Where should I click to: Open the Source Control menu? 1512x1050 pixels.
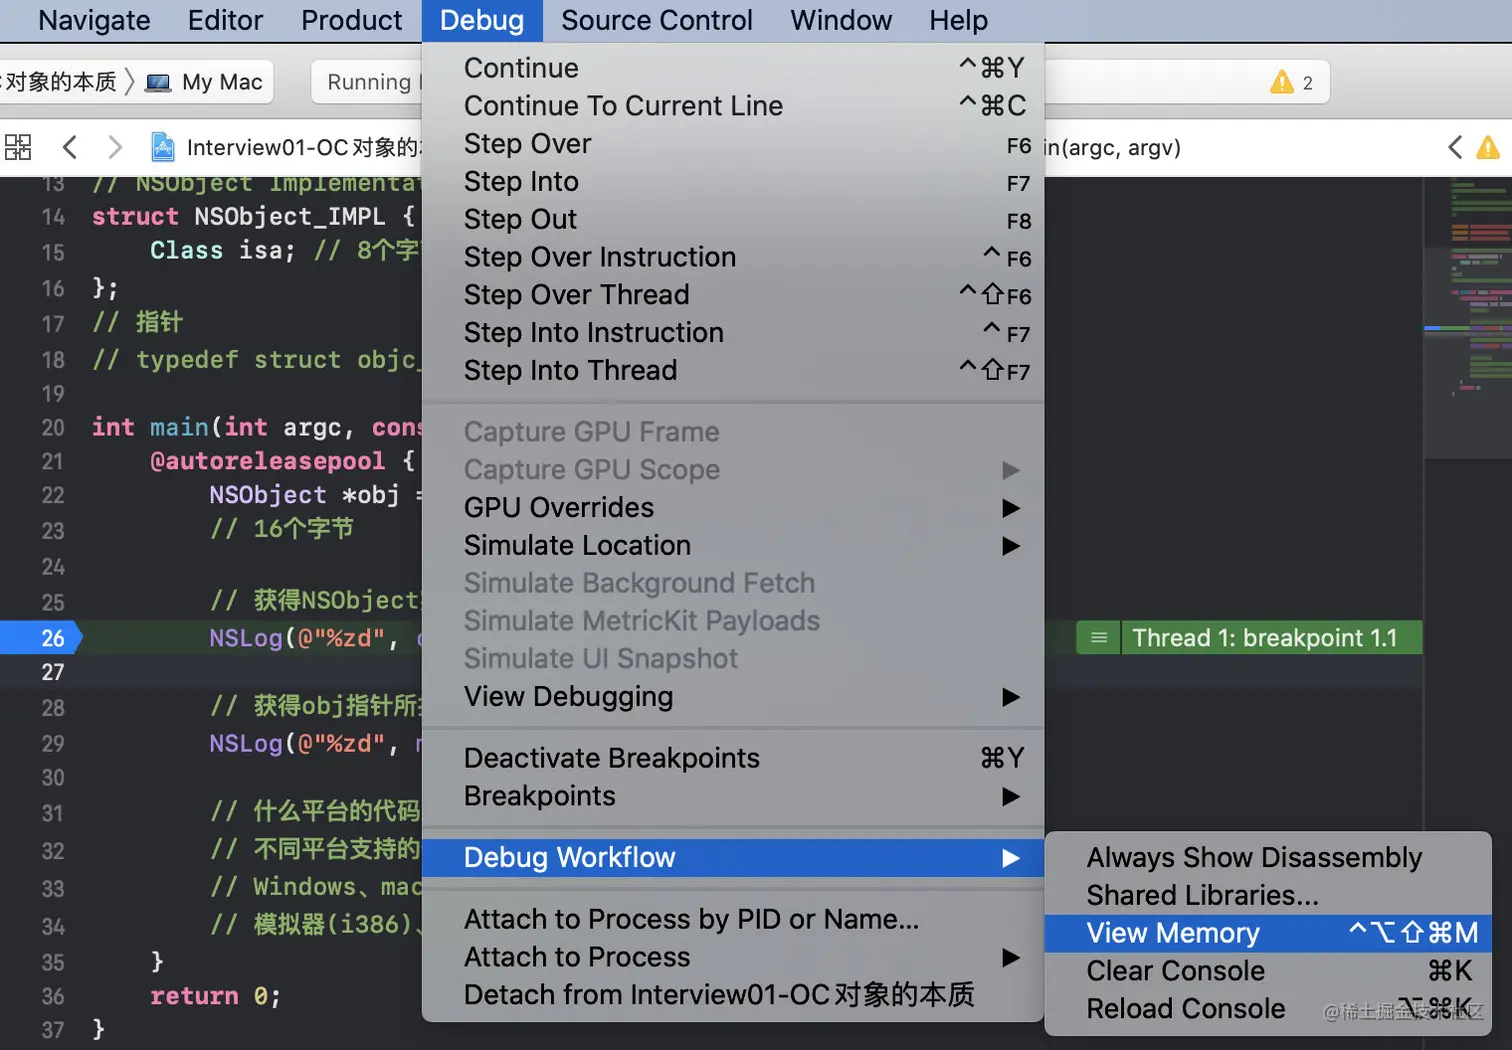(656, 20)
